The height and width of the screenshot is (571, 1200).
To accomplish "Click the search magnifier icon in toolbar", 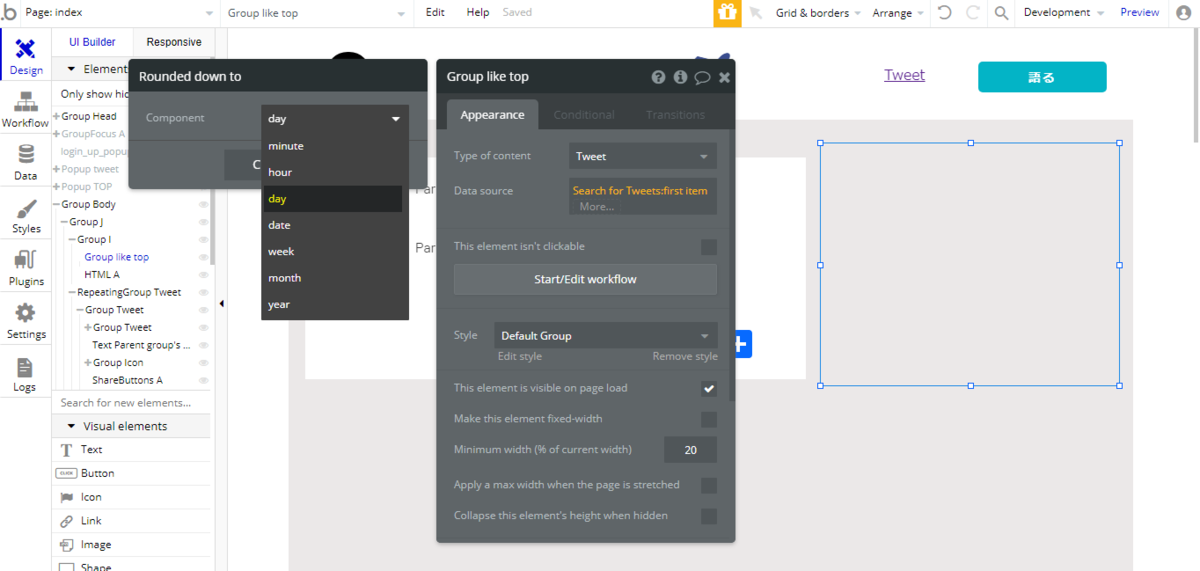I will click(1001, 13).
